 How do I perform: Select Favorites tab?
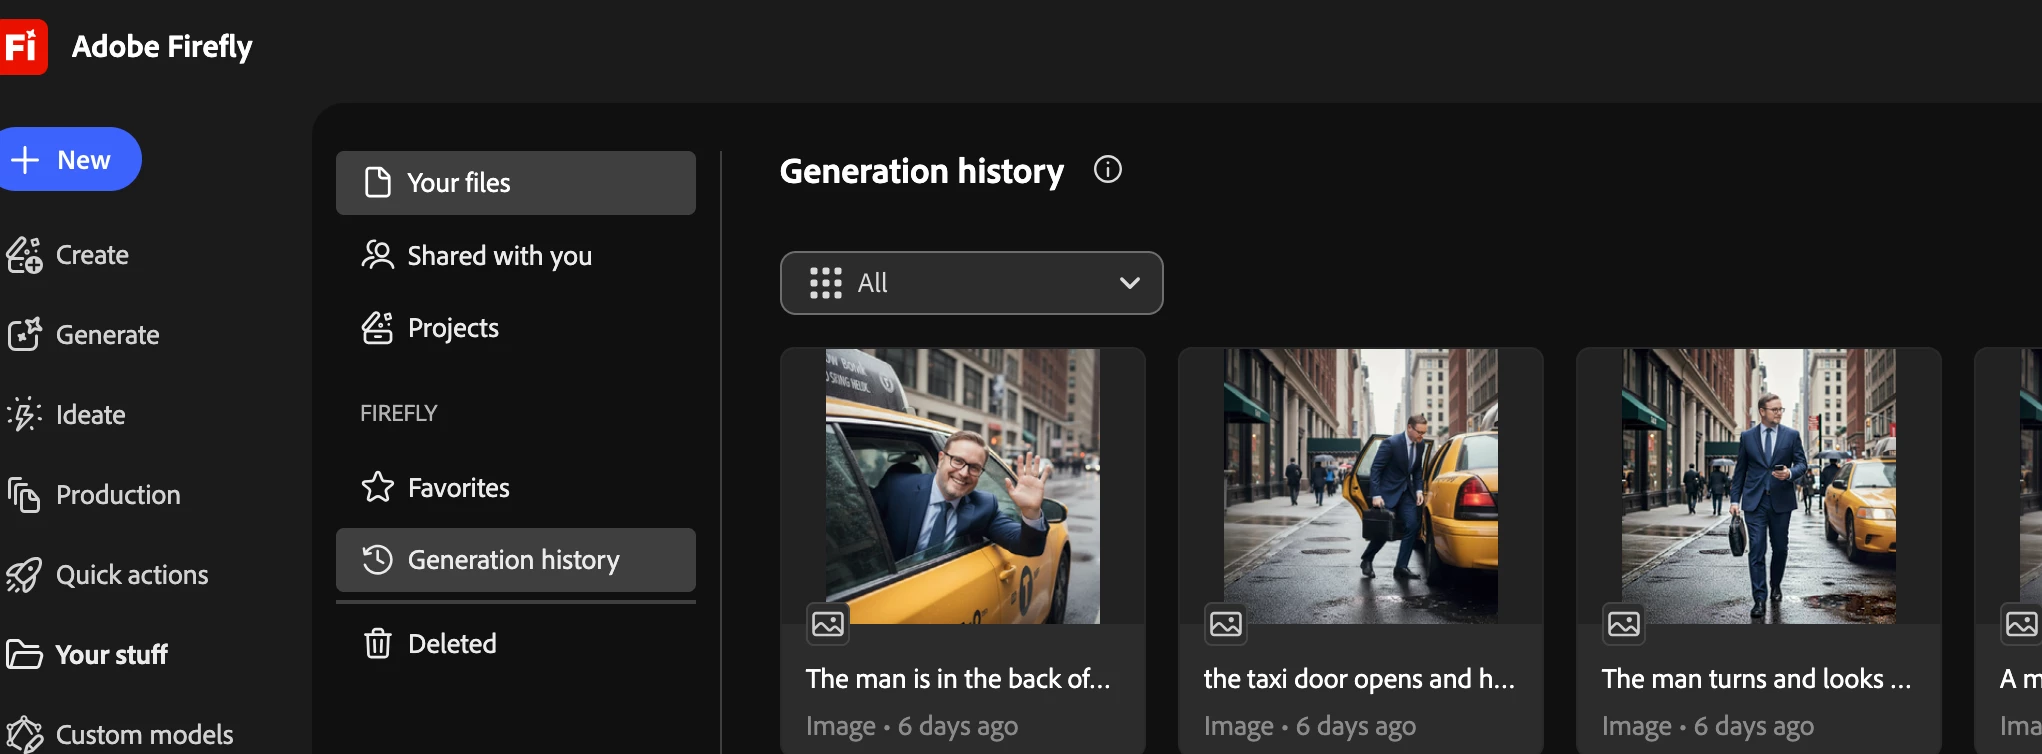[516, 488]
